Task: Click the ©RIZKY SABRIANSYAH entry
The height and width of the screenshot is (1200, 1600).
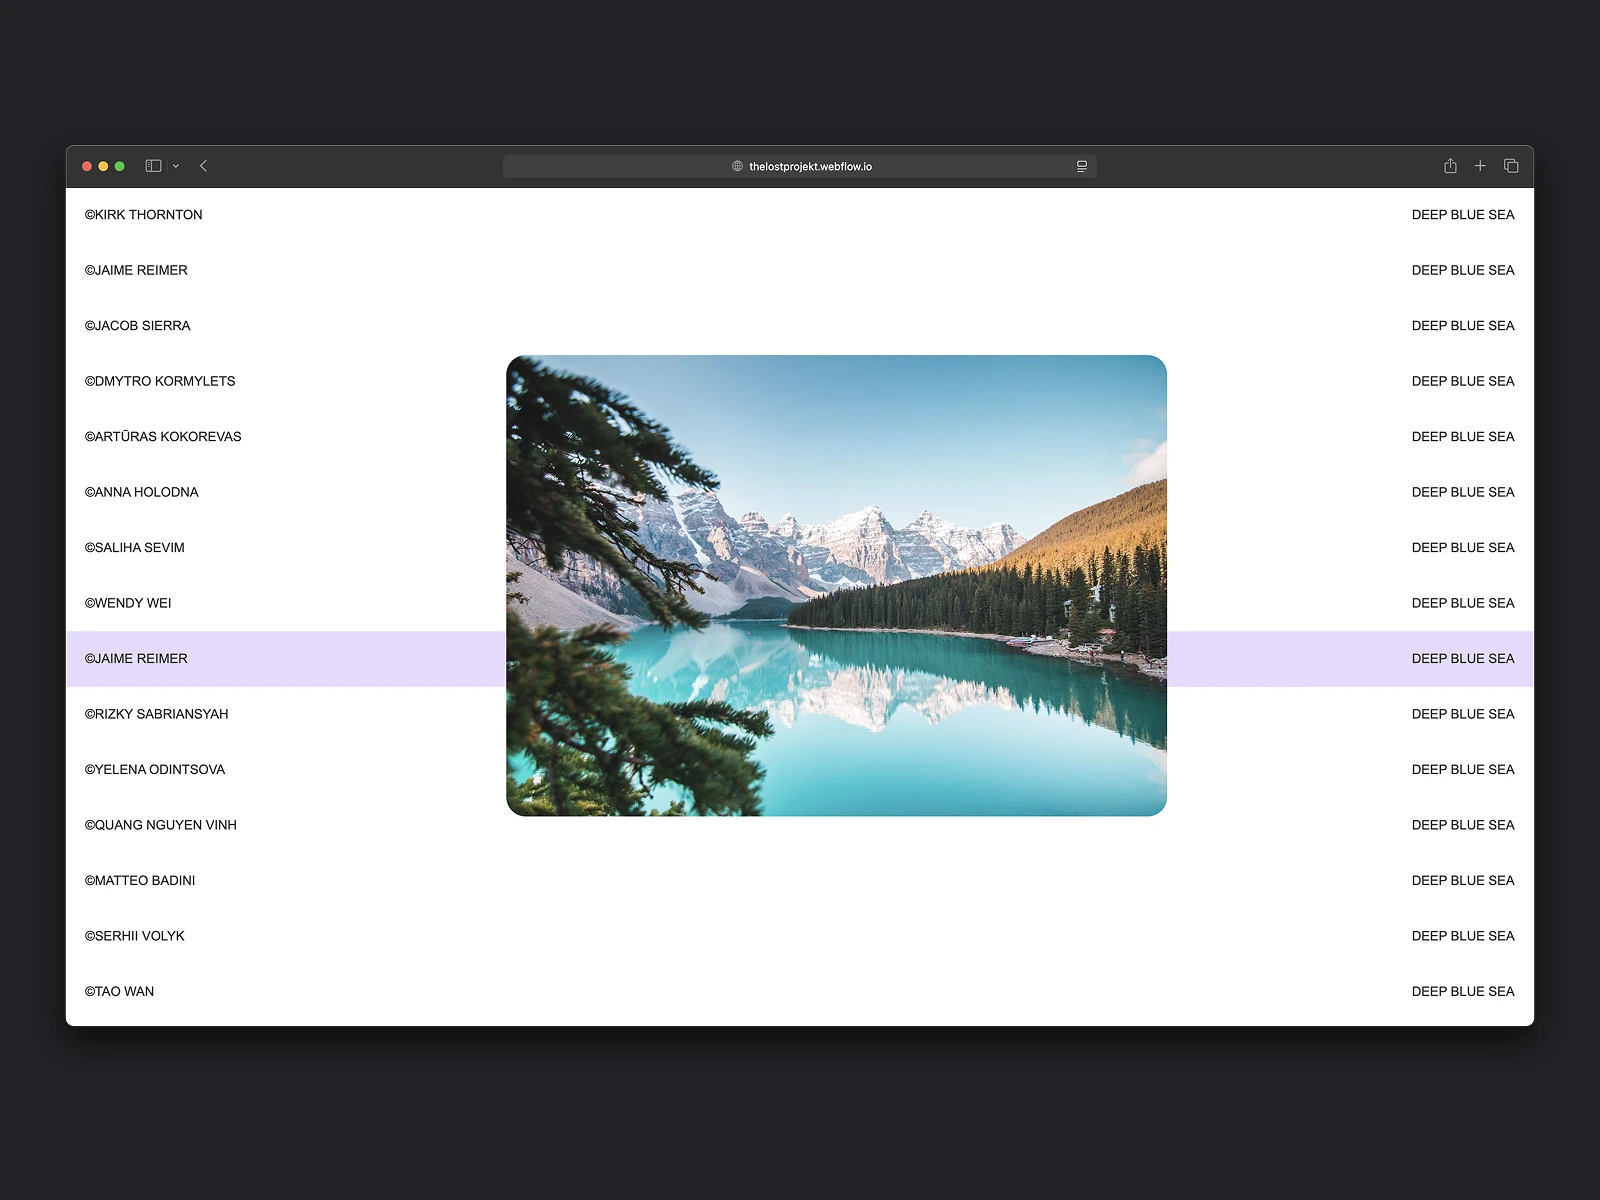Action: coord(157,713)
